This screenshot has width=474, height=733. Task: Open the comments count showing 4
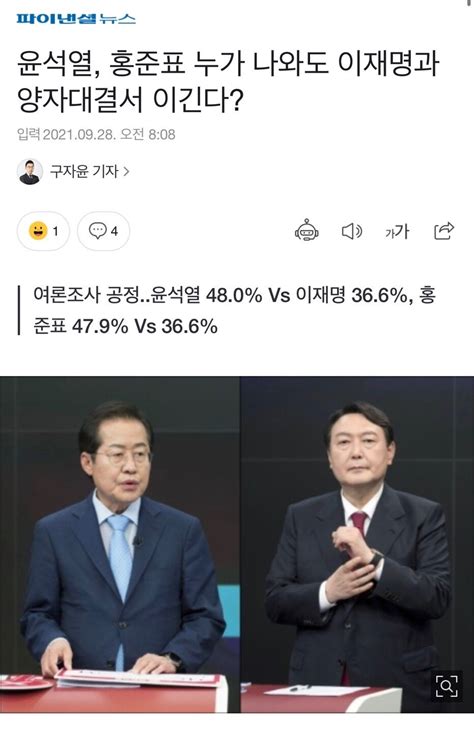[115, 231]
